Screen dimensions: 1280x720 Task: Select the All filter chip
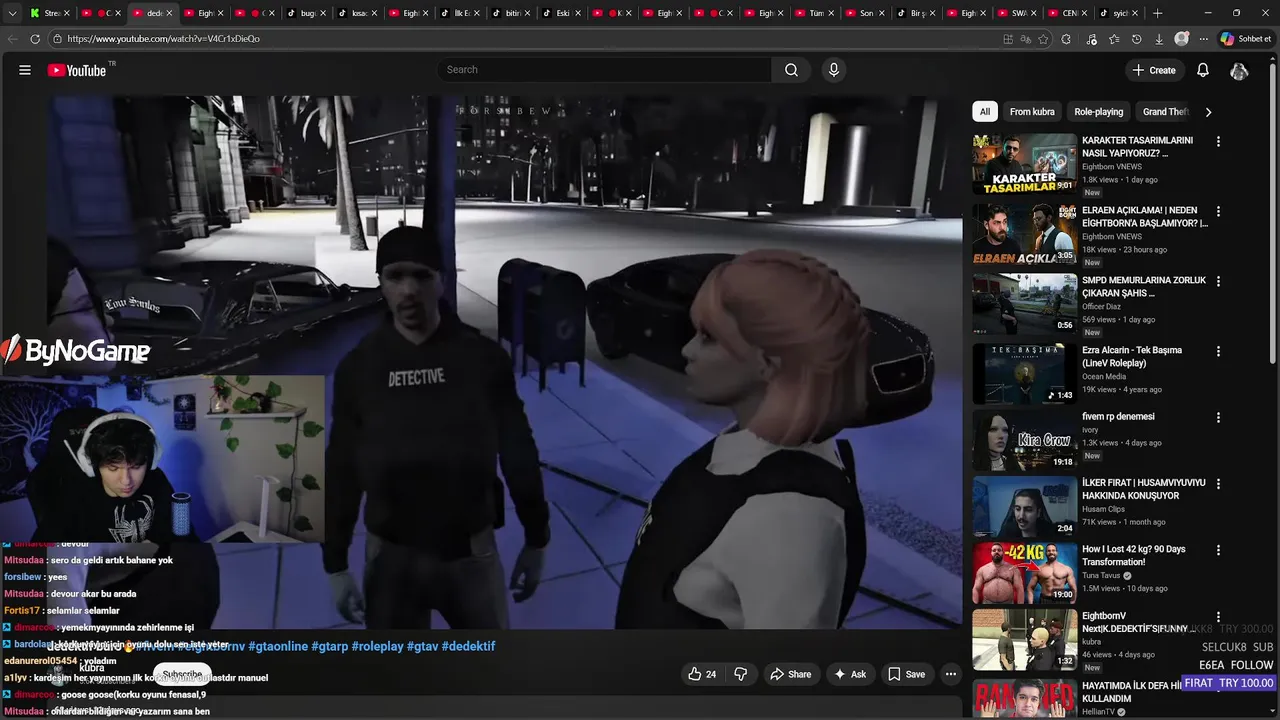click(985, 112)
